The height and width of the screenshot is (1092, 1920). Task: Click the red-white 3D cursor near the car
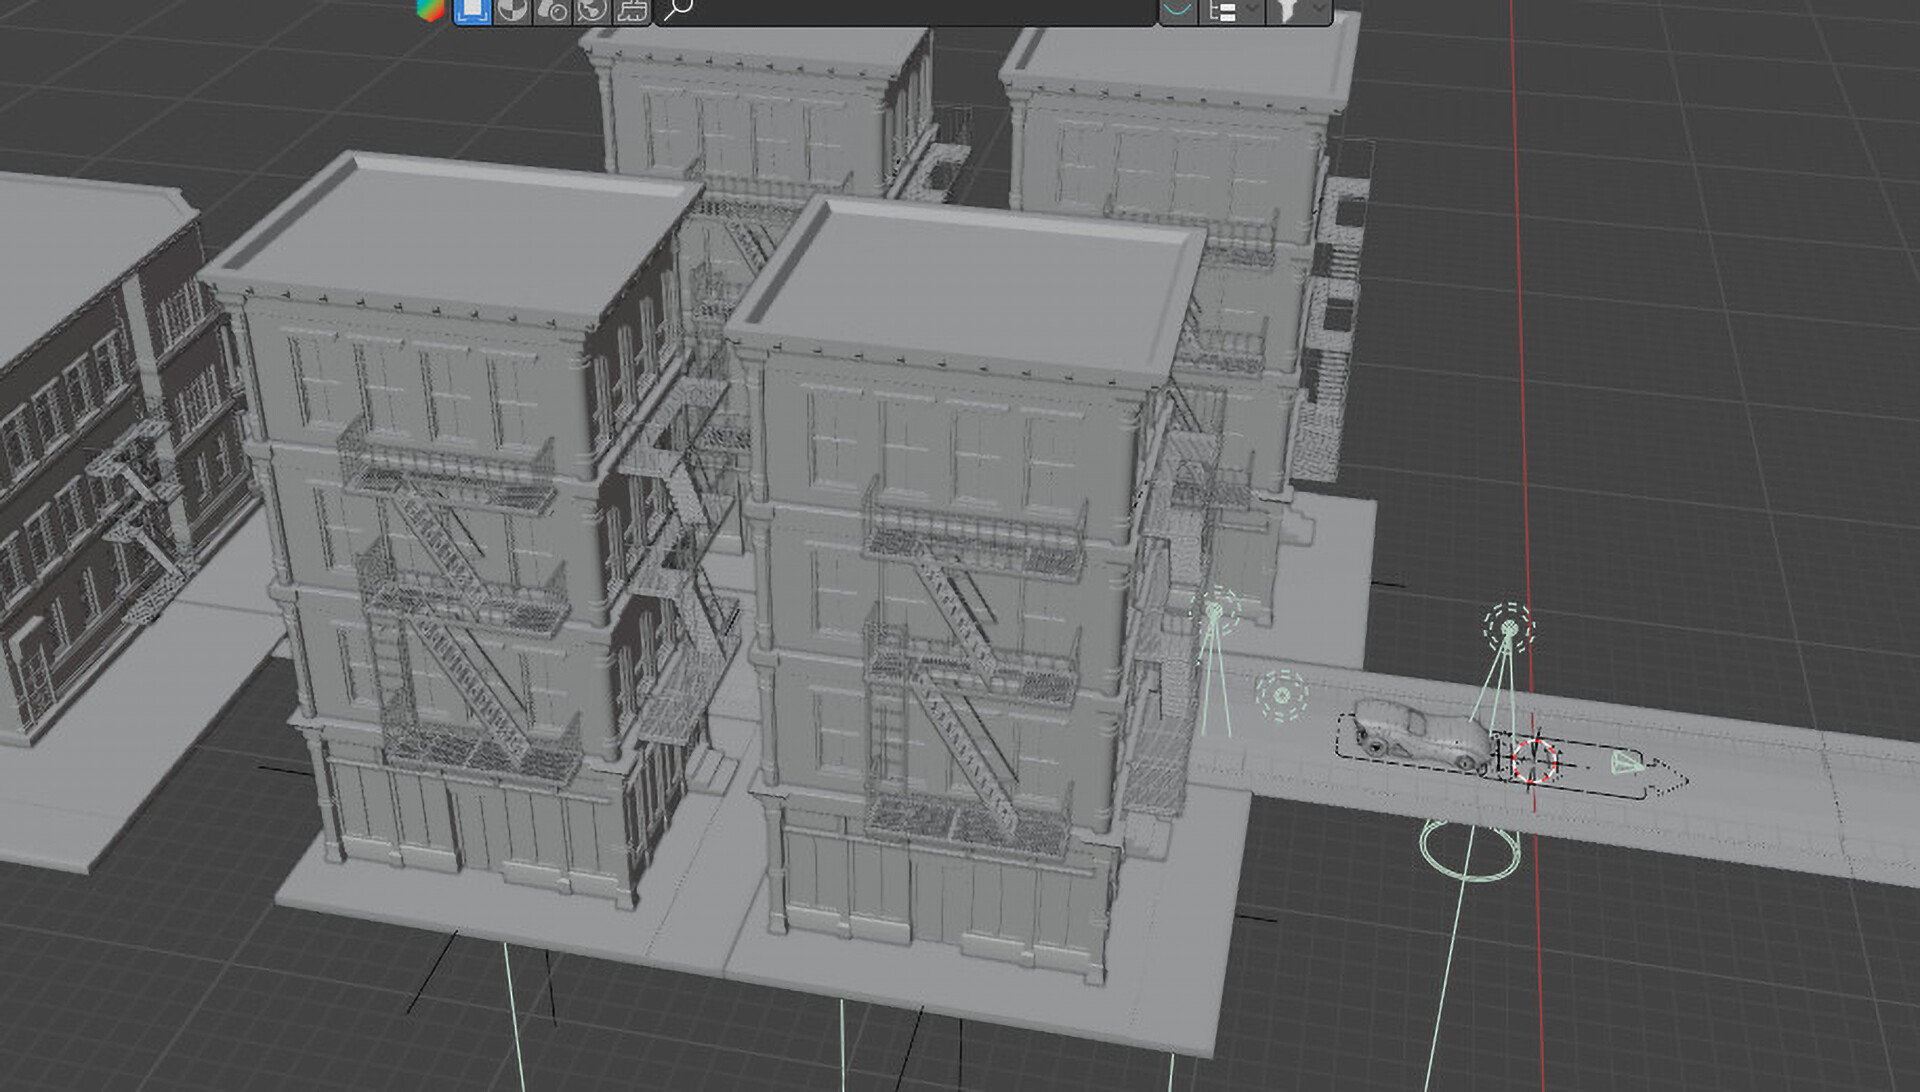coord(1533,760)
